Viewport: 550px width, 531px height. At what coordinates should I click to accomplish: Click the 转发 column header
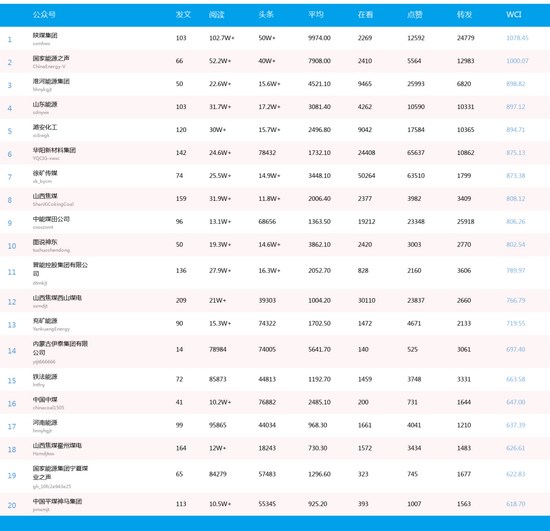464,14
